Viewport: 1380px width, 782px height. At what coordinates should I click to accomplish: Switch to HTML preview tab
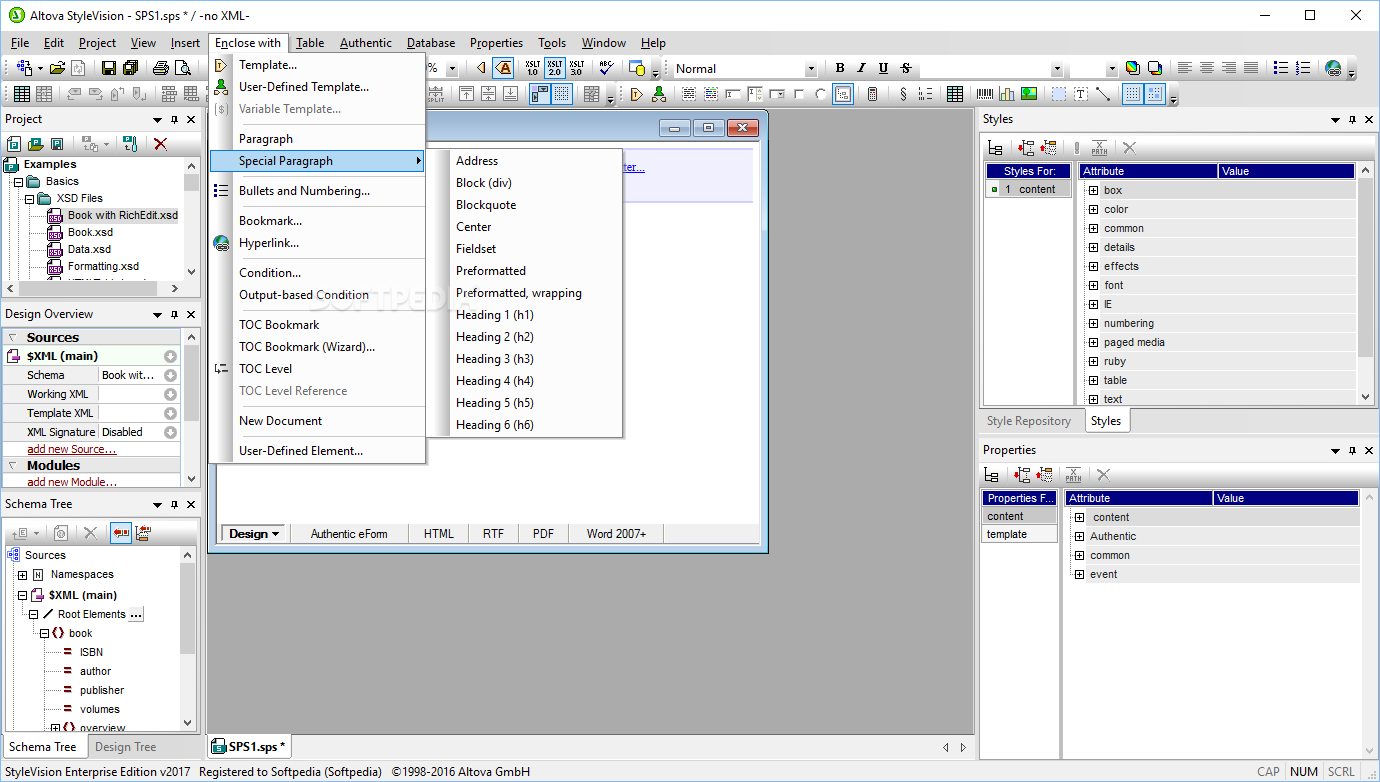439,534
